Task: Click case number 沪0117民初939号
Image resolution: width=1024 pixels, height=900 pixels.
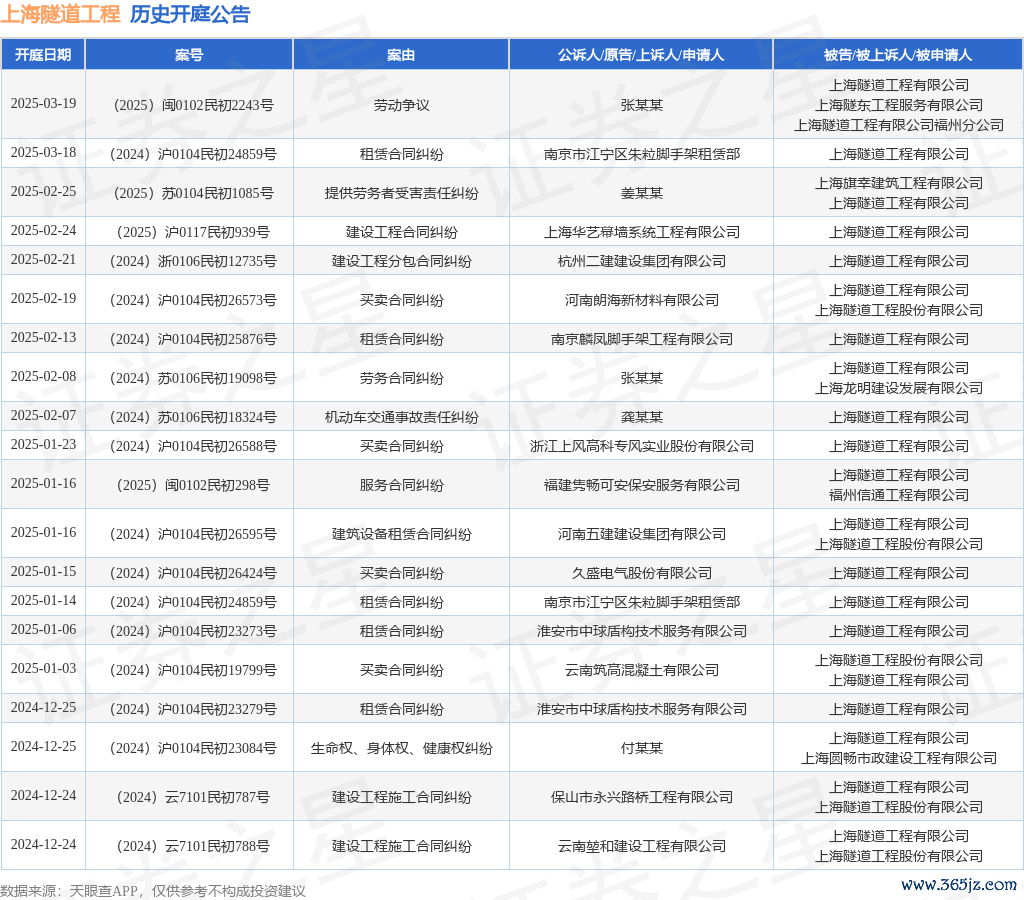Action: (x=193, y=233)
